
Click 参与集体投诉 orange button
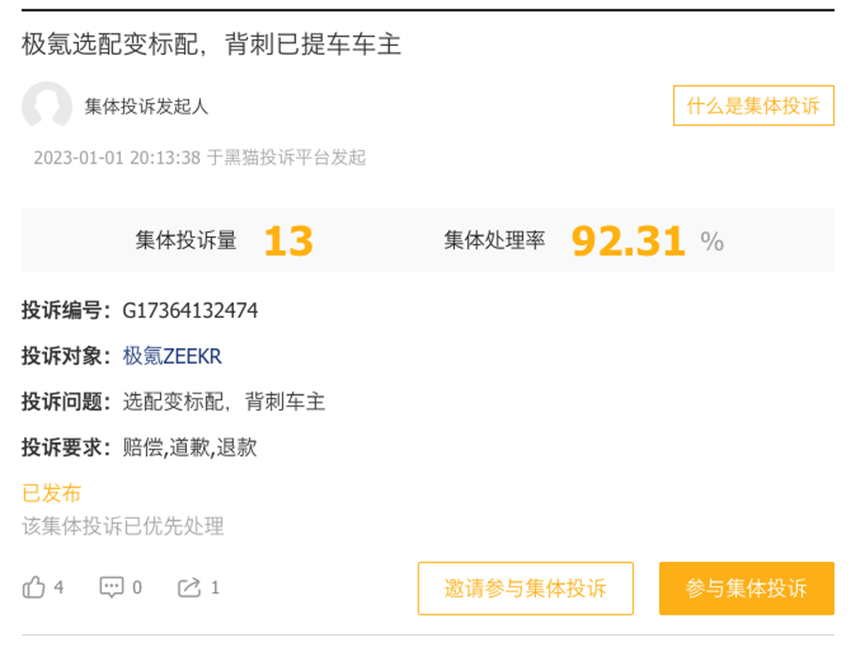(746, 588)
